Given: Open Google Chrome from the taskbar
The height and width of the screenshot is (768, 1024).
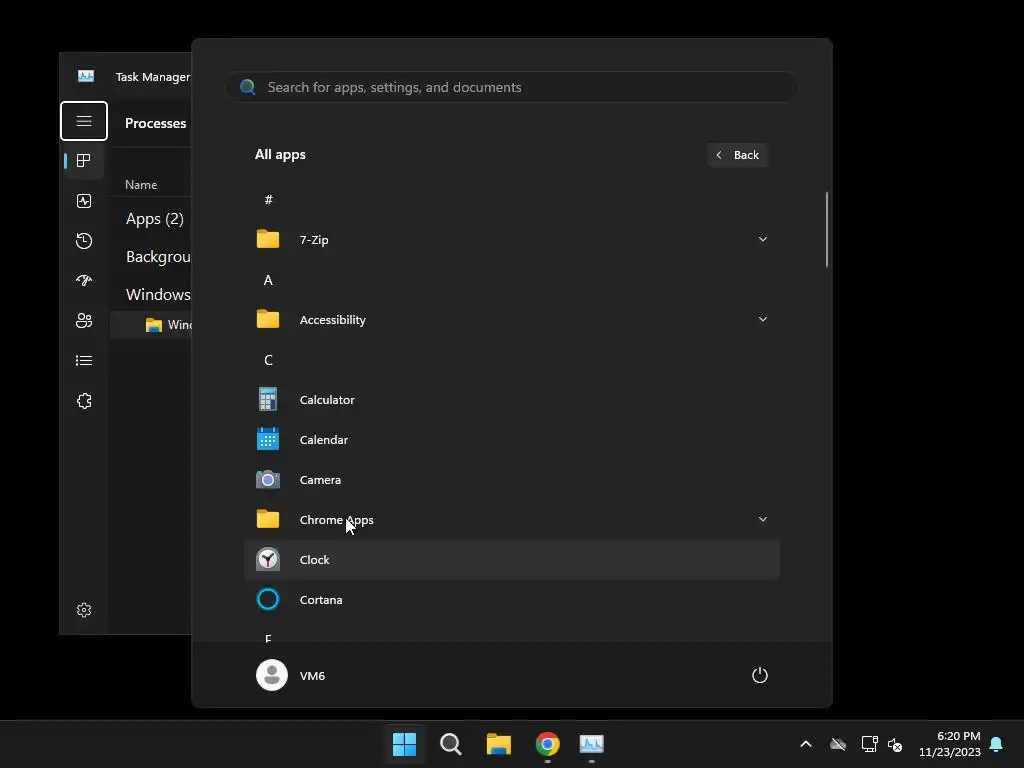Looking at the screenshot, I should [547, 744].
